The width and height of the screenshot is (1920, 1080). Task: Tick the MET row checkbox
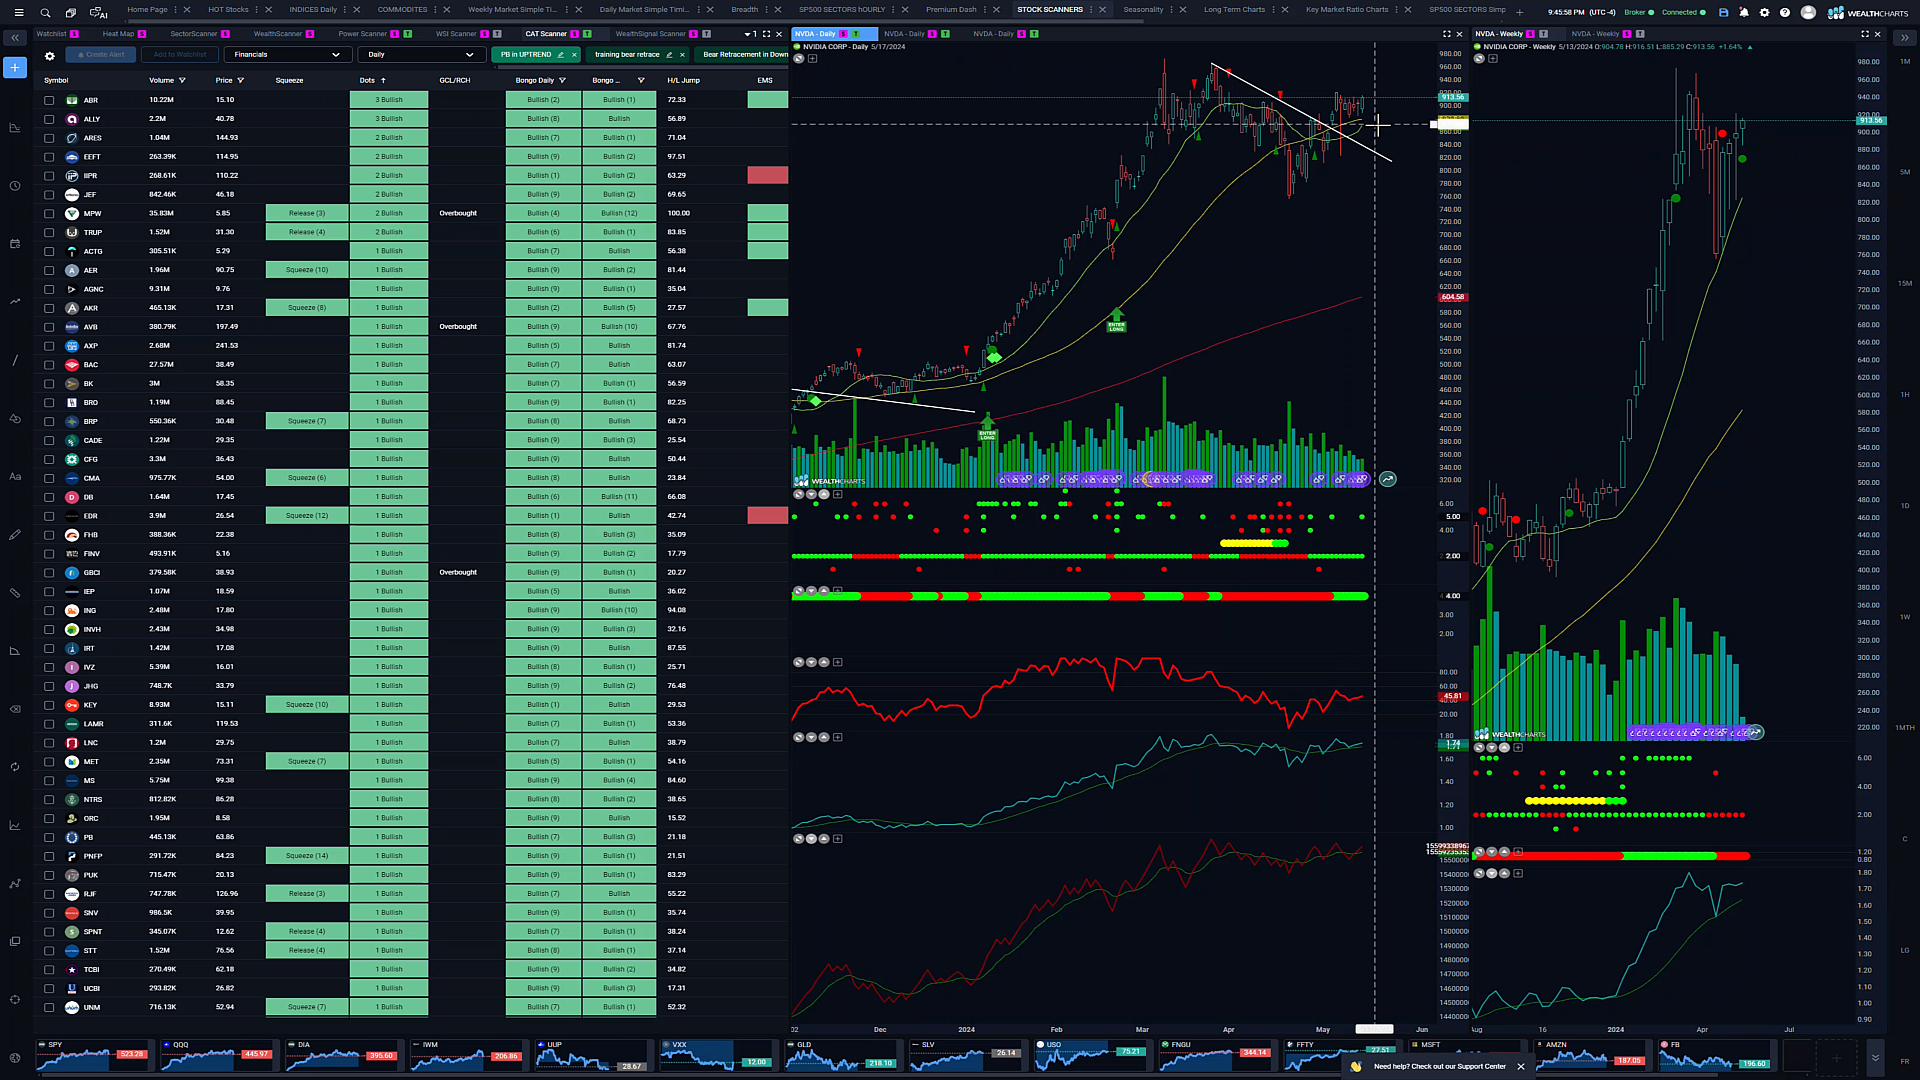(49, 762)
